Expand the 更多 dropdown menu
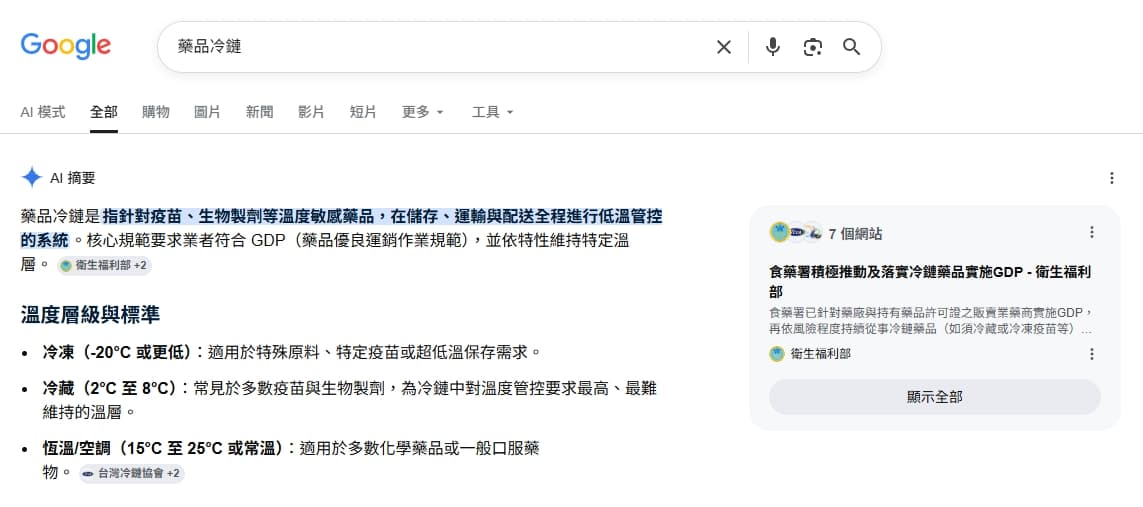The height and width of the screenshot is (507, 1143). (423, 112)
